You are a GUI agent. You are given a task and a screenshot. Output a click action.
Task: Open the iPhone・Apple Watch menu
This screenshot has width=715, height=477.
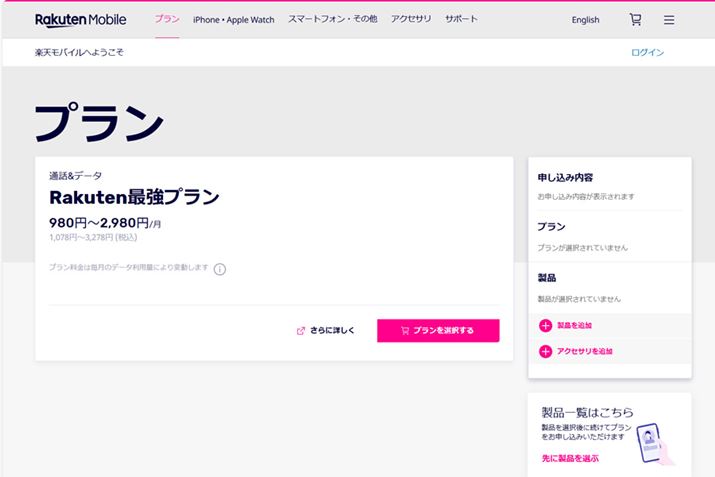235,19
